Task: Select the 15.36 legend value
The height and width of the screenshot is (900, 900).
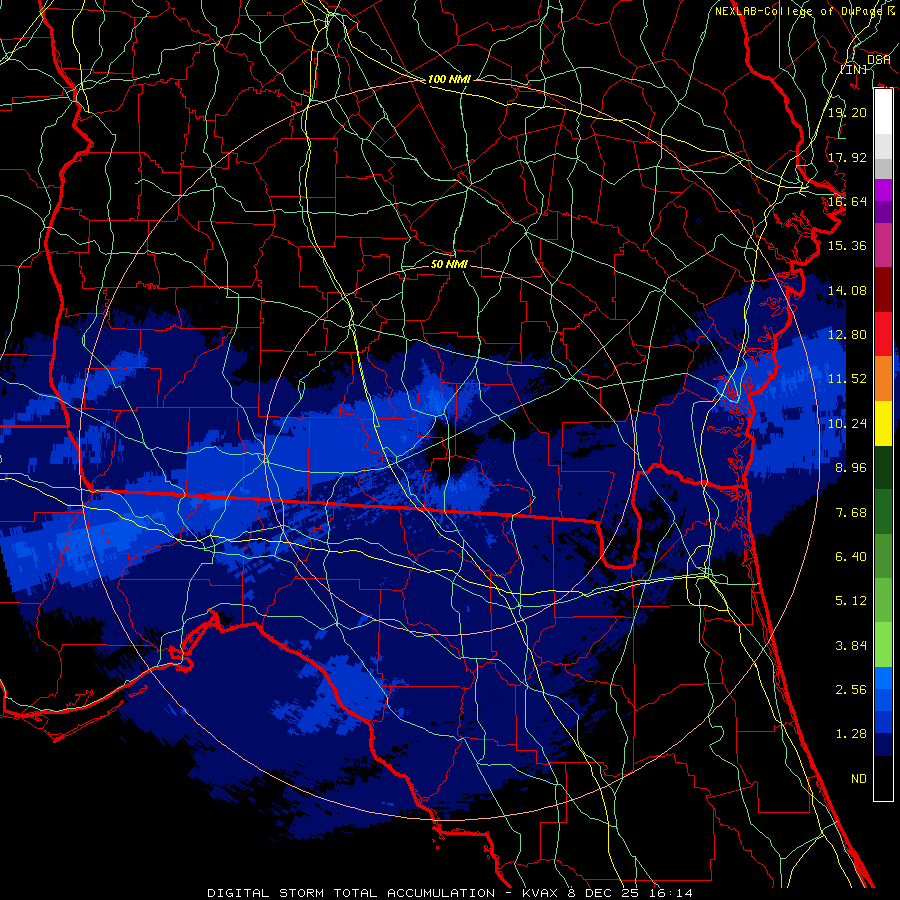Action: click(847, 246)
